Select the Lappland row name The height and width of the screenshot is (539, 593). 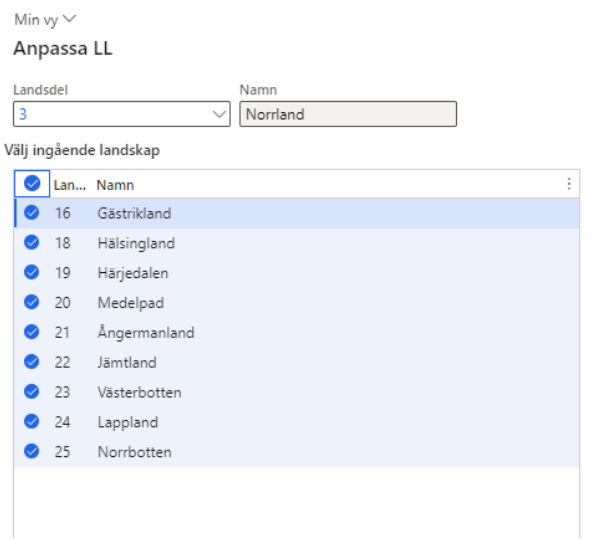[x=127, y=423]
